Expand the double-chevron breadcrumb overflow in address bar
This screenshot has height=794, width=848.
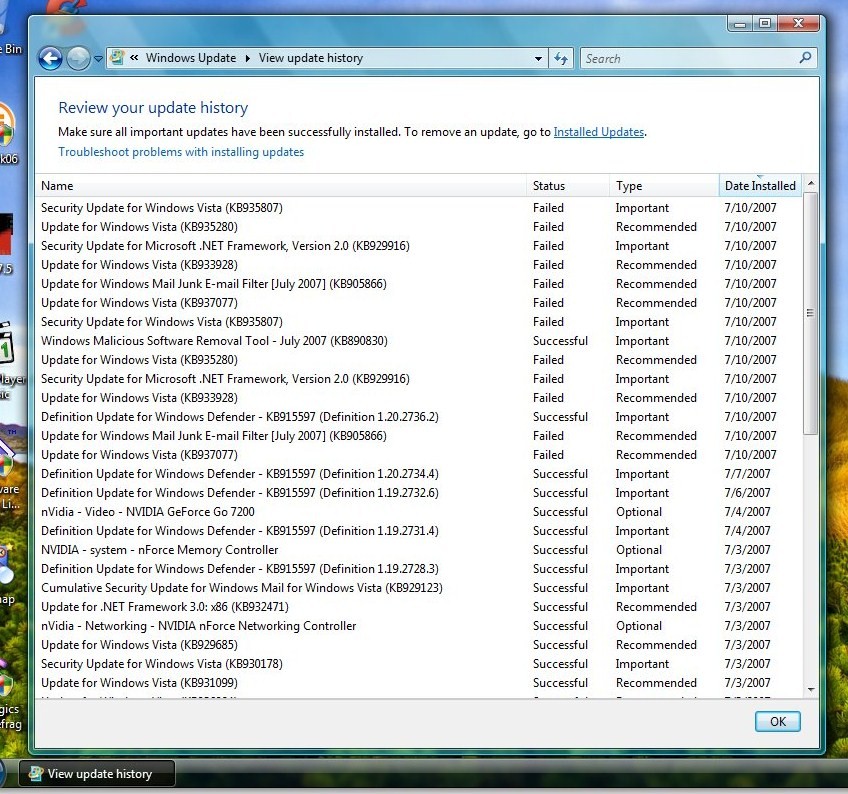tap(134, 58)
